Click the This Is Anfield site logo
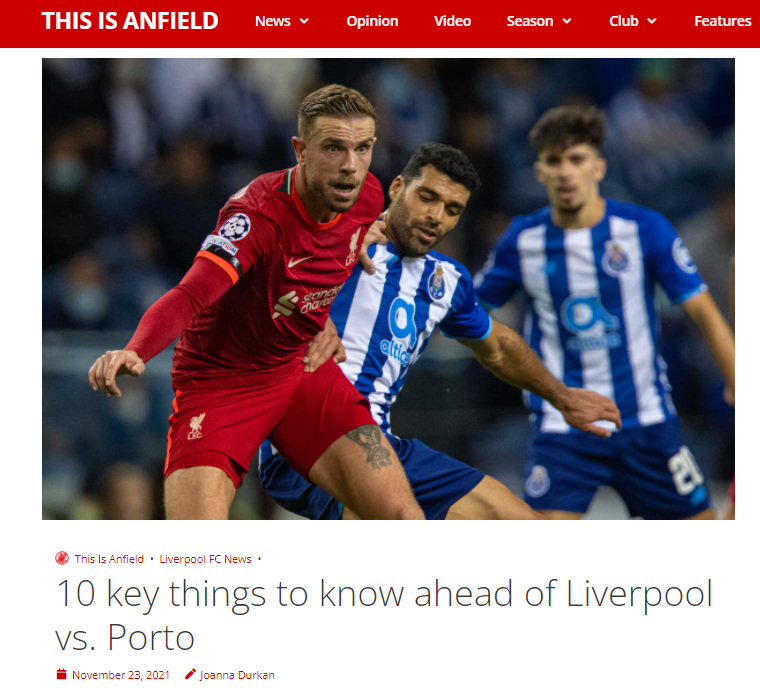 [x=130, y=21]
